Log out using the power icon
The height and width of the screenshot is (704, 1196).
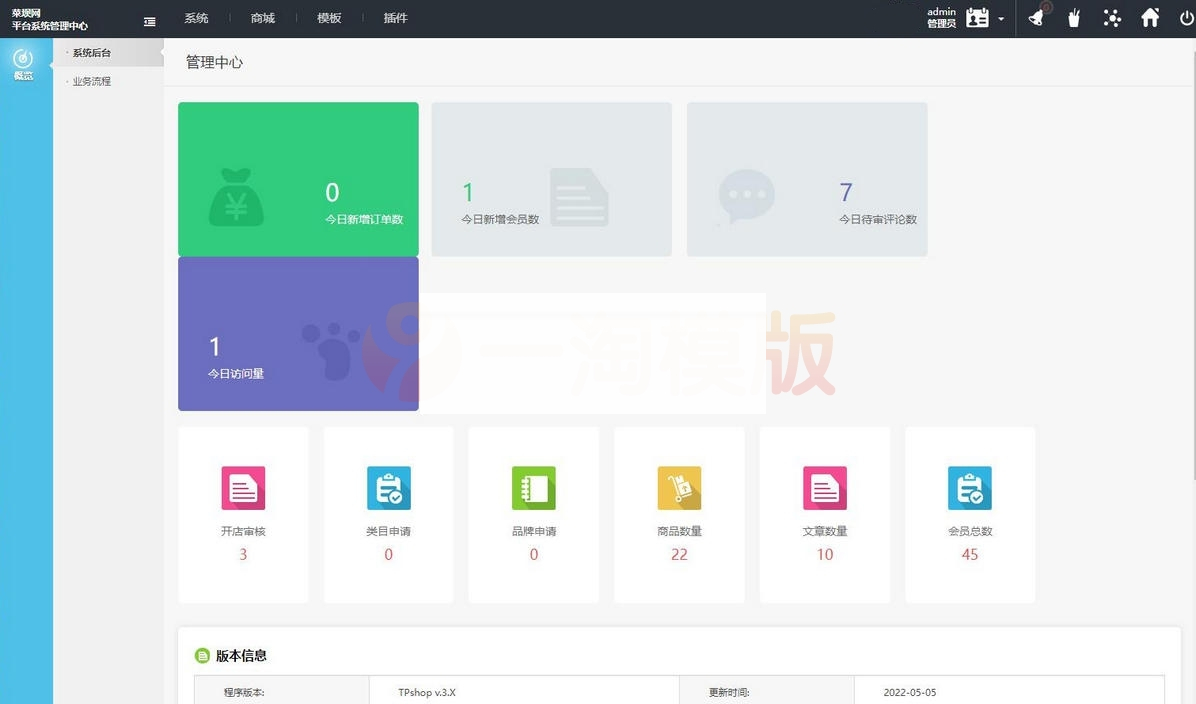click(1186, 17)
